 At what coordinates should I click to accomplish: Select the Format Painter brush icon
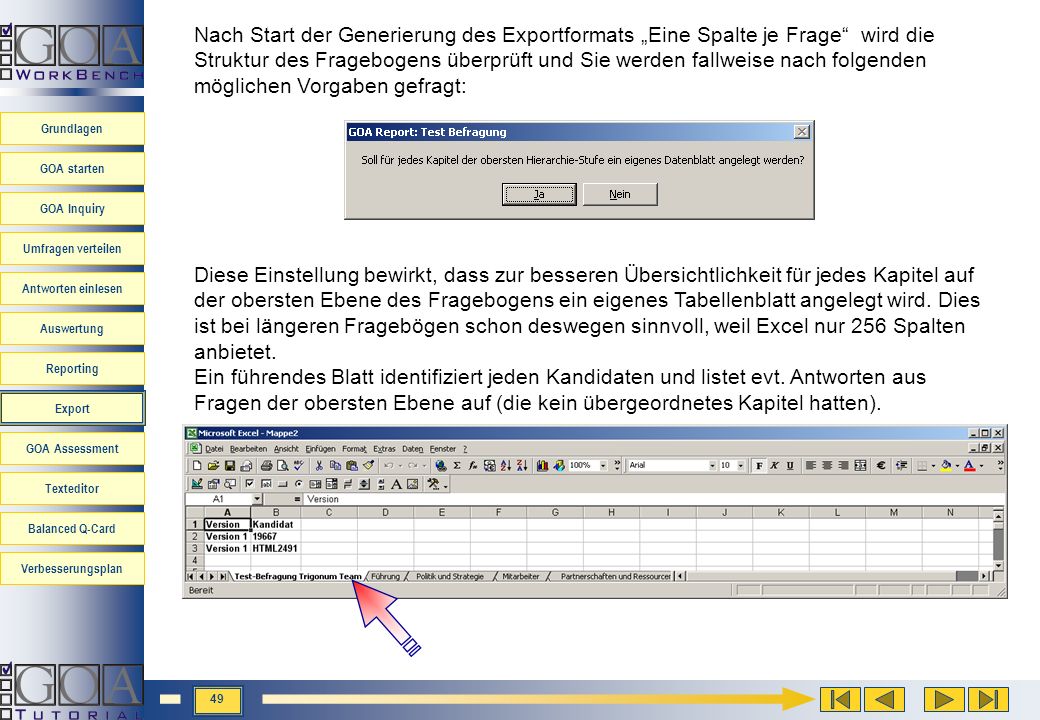coord(369,465)
